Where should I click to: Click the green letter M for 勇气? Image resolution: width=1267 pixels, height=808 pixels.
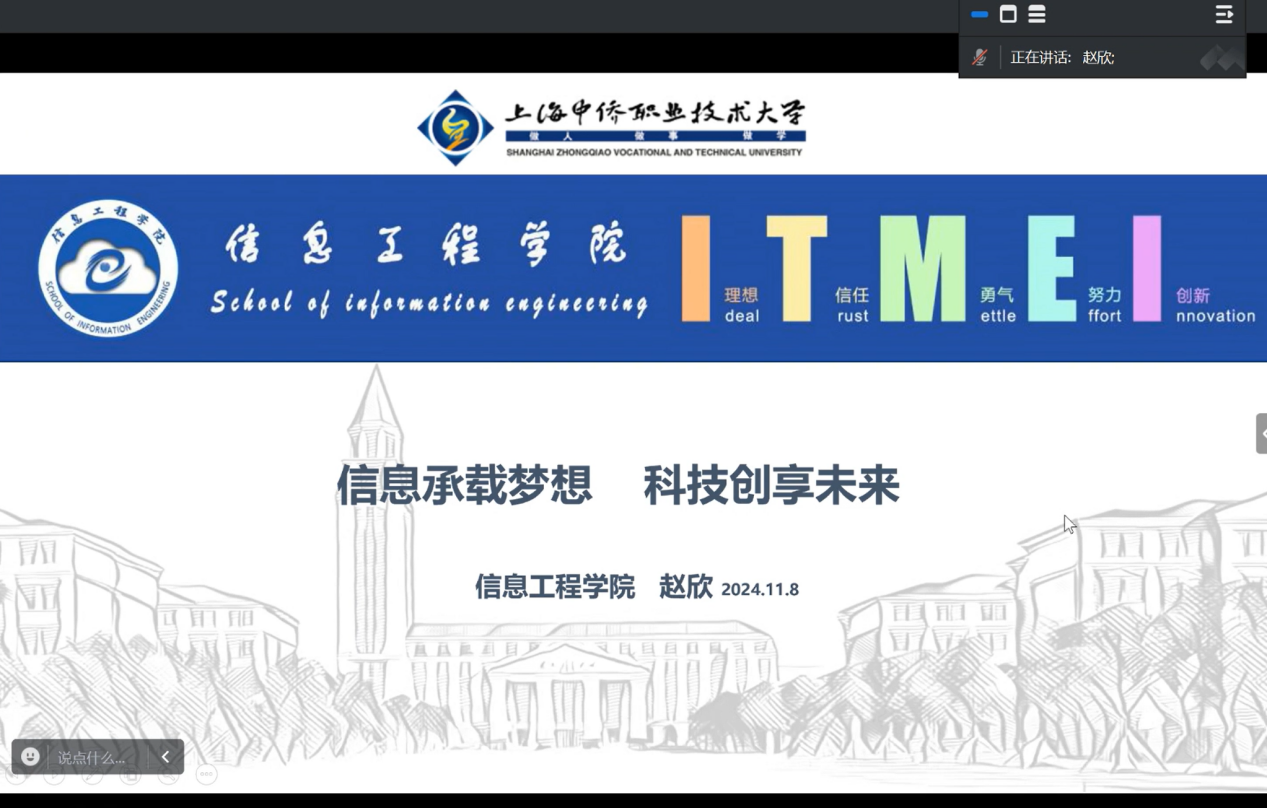coord(922,268)
